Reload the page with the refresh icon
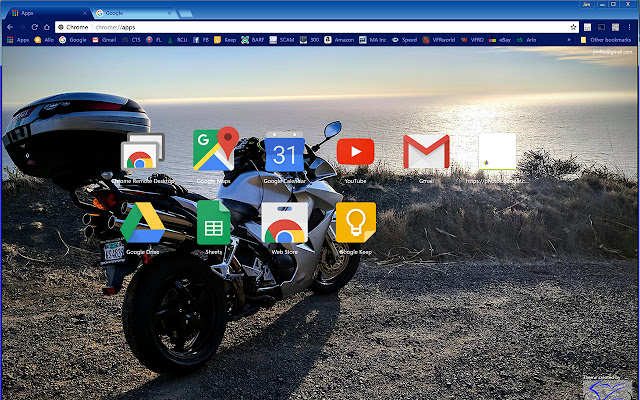Image resolution: width=640 pixels, height=400 pixels. pos(35,27)
